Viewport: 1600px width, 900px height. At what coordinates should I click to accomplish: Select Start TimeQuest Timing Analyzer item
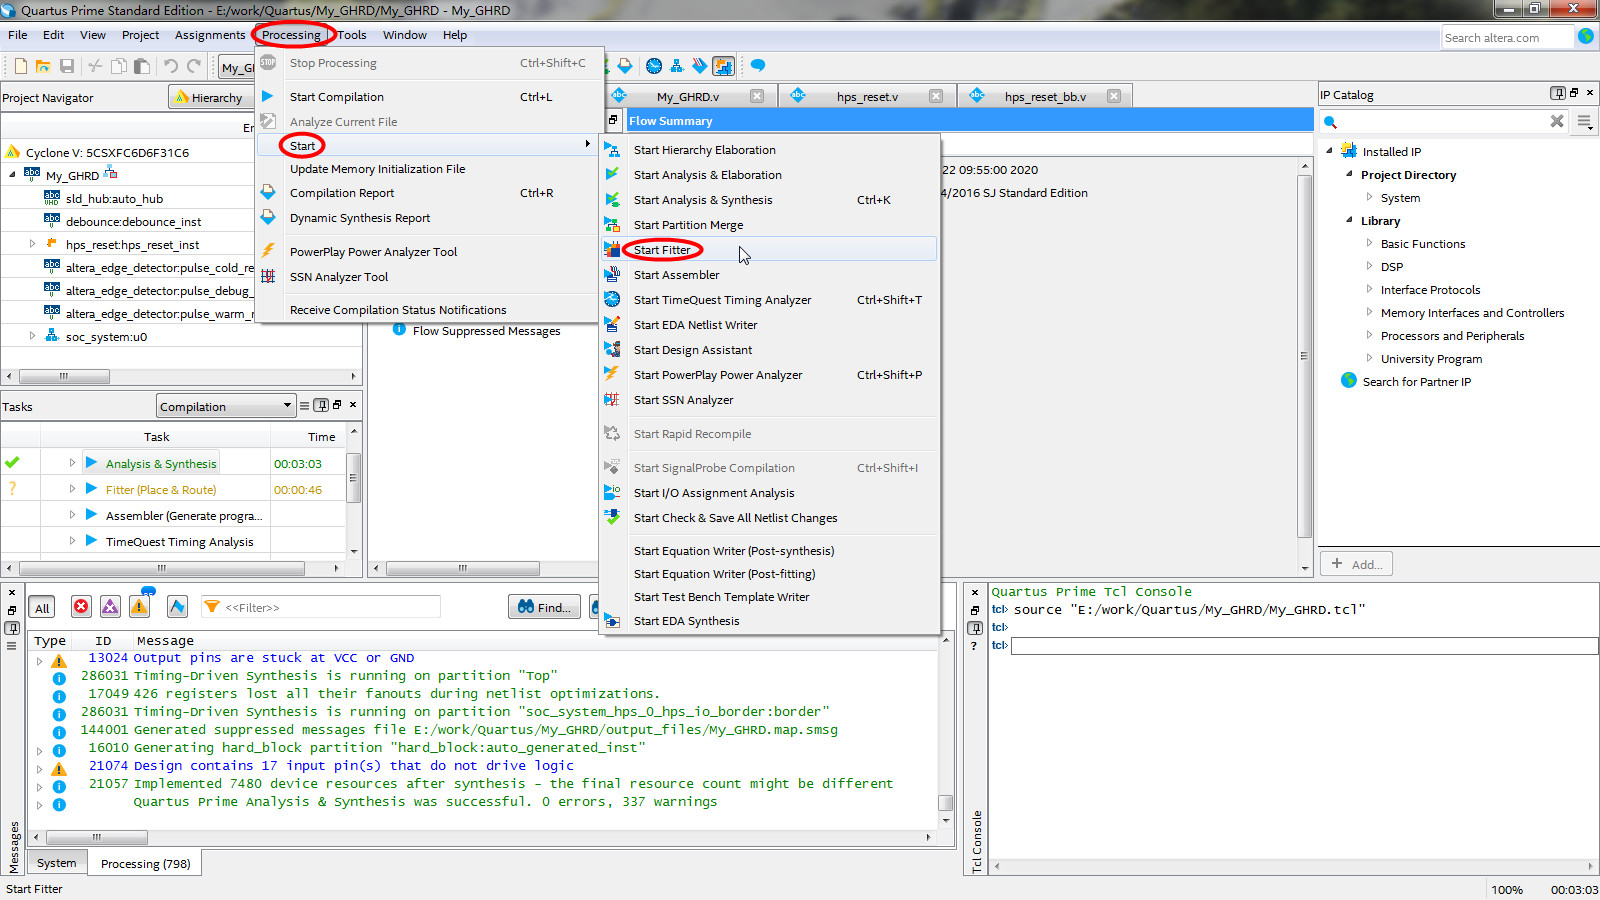tap(768, 299)
